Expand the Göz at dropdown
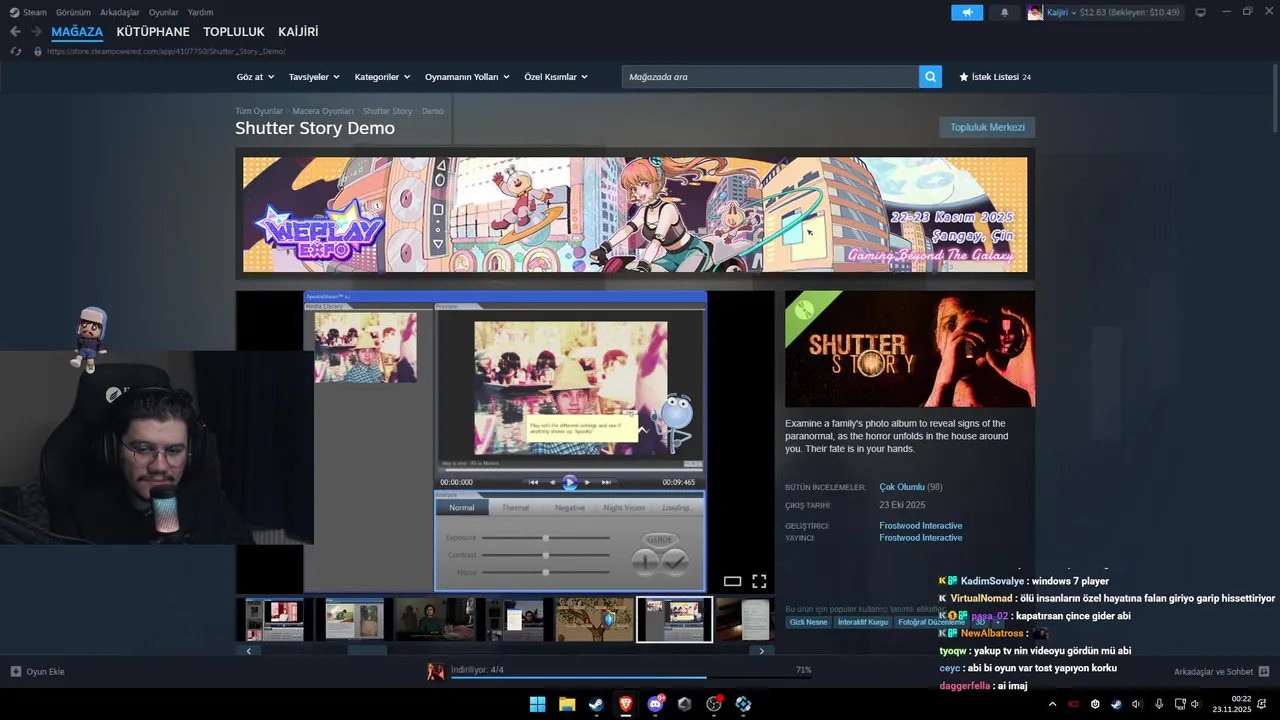 coord(255,77)
